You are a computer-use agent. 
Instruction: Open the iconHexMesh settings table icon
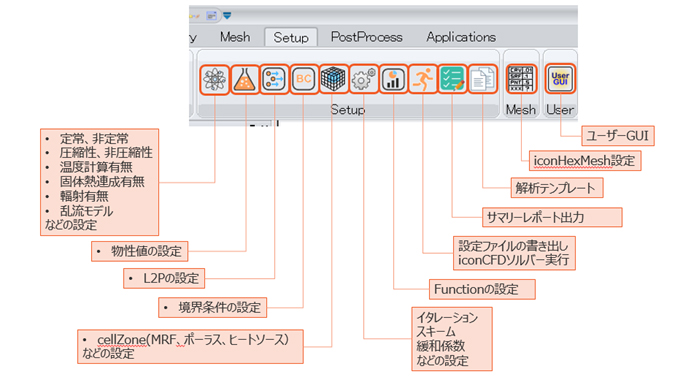[521, 80]
